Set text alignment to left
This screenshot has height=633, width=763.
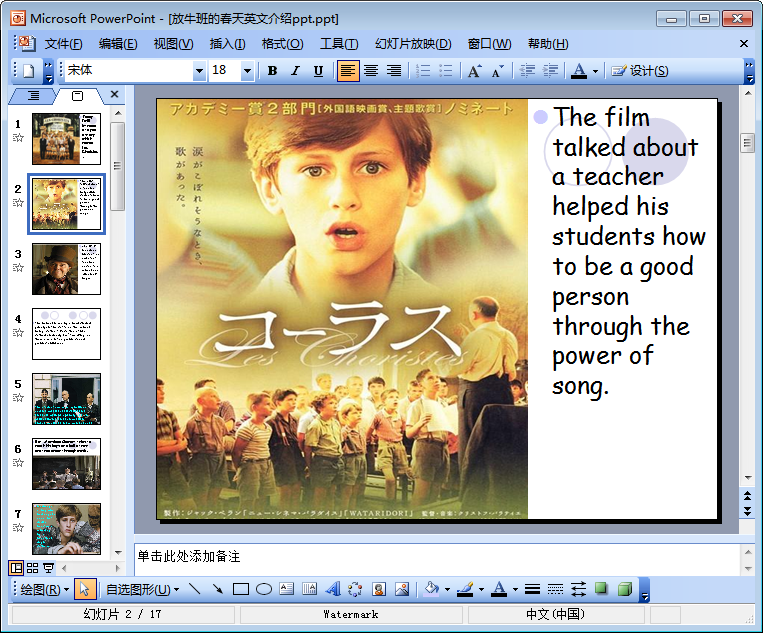point(347,71)
